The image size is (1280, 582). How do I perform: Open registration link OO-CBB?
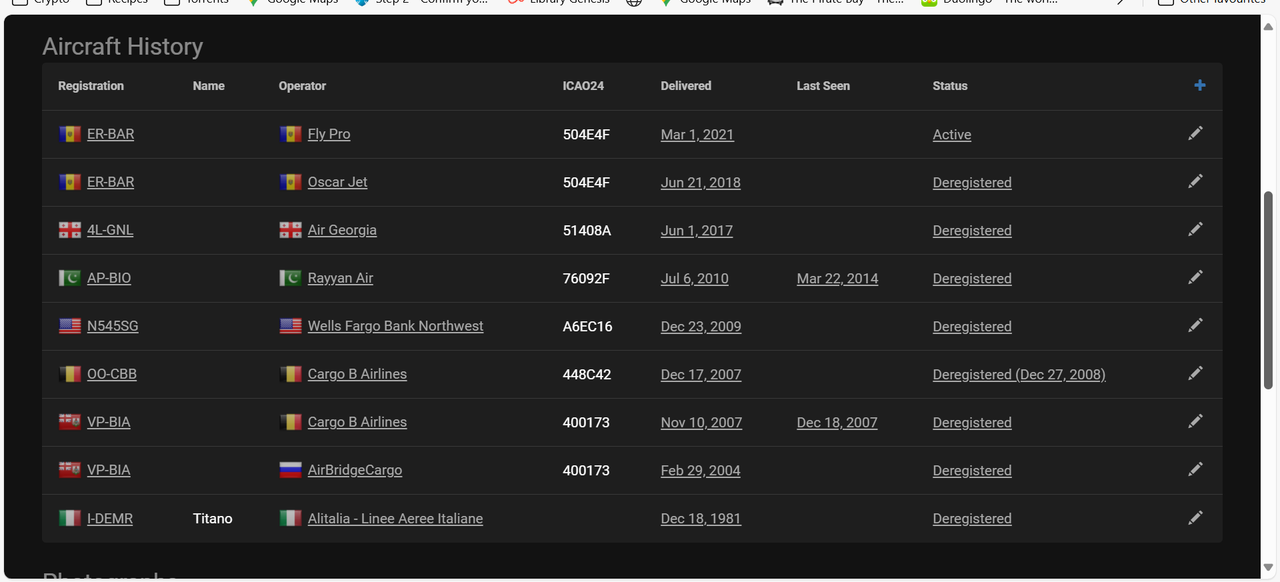[112, 374]
